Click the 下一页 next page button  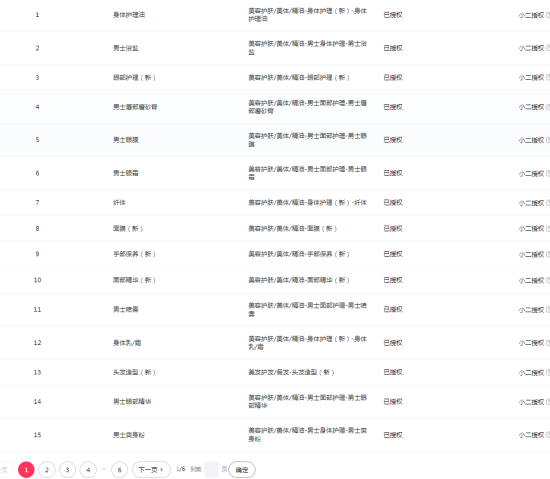pos(151,470)
